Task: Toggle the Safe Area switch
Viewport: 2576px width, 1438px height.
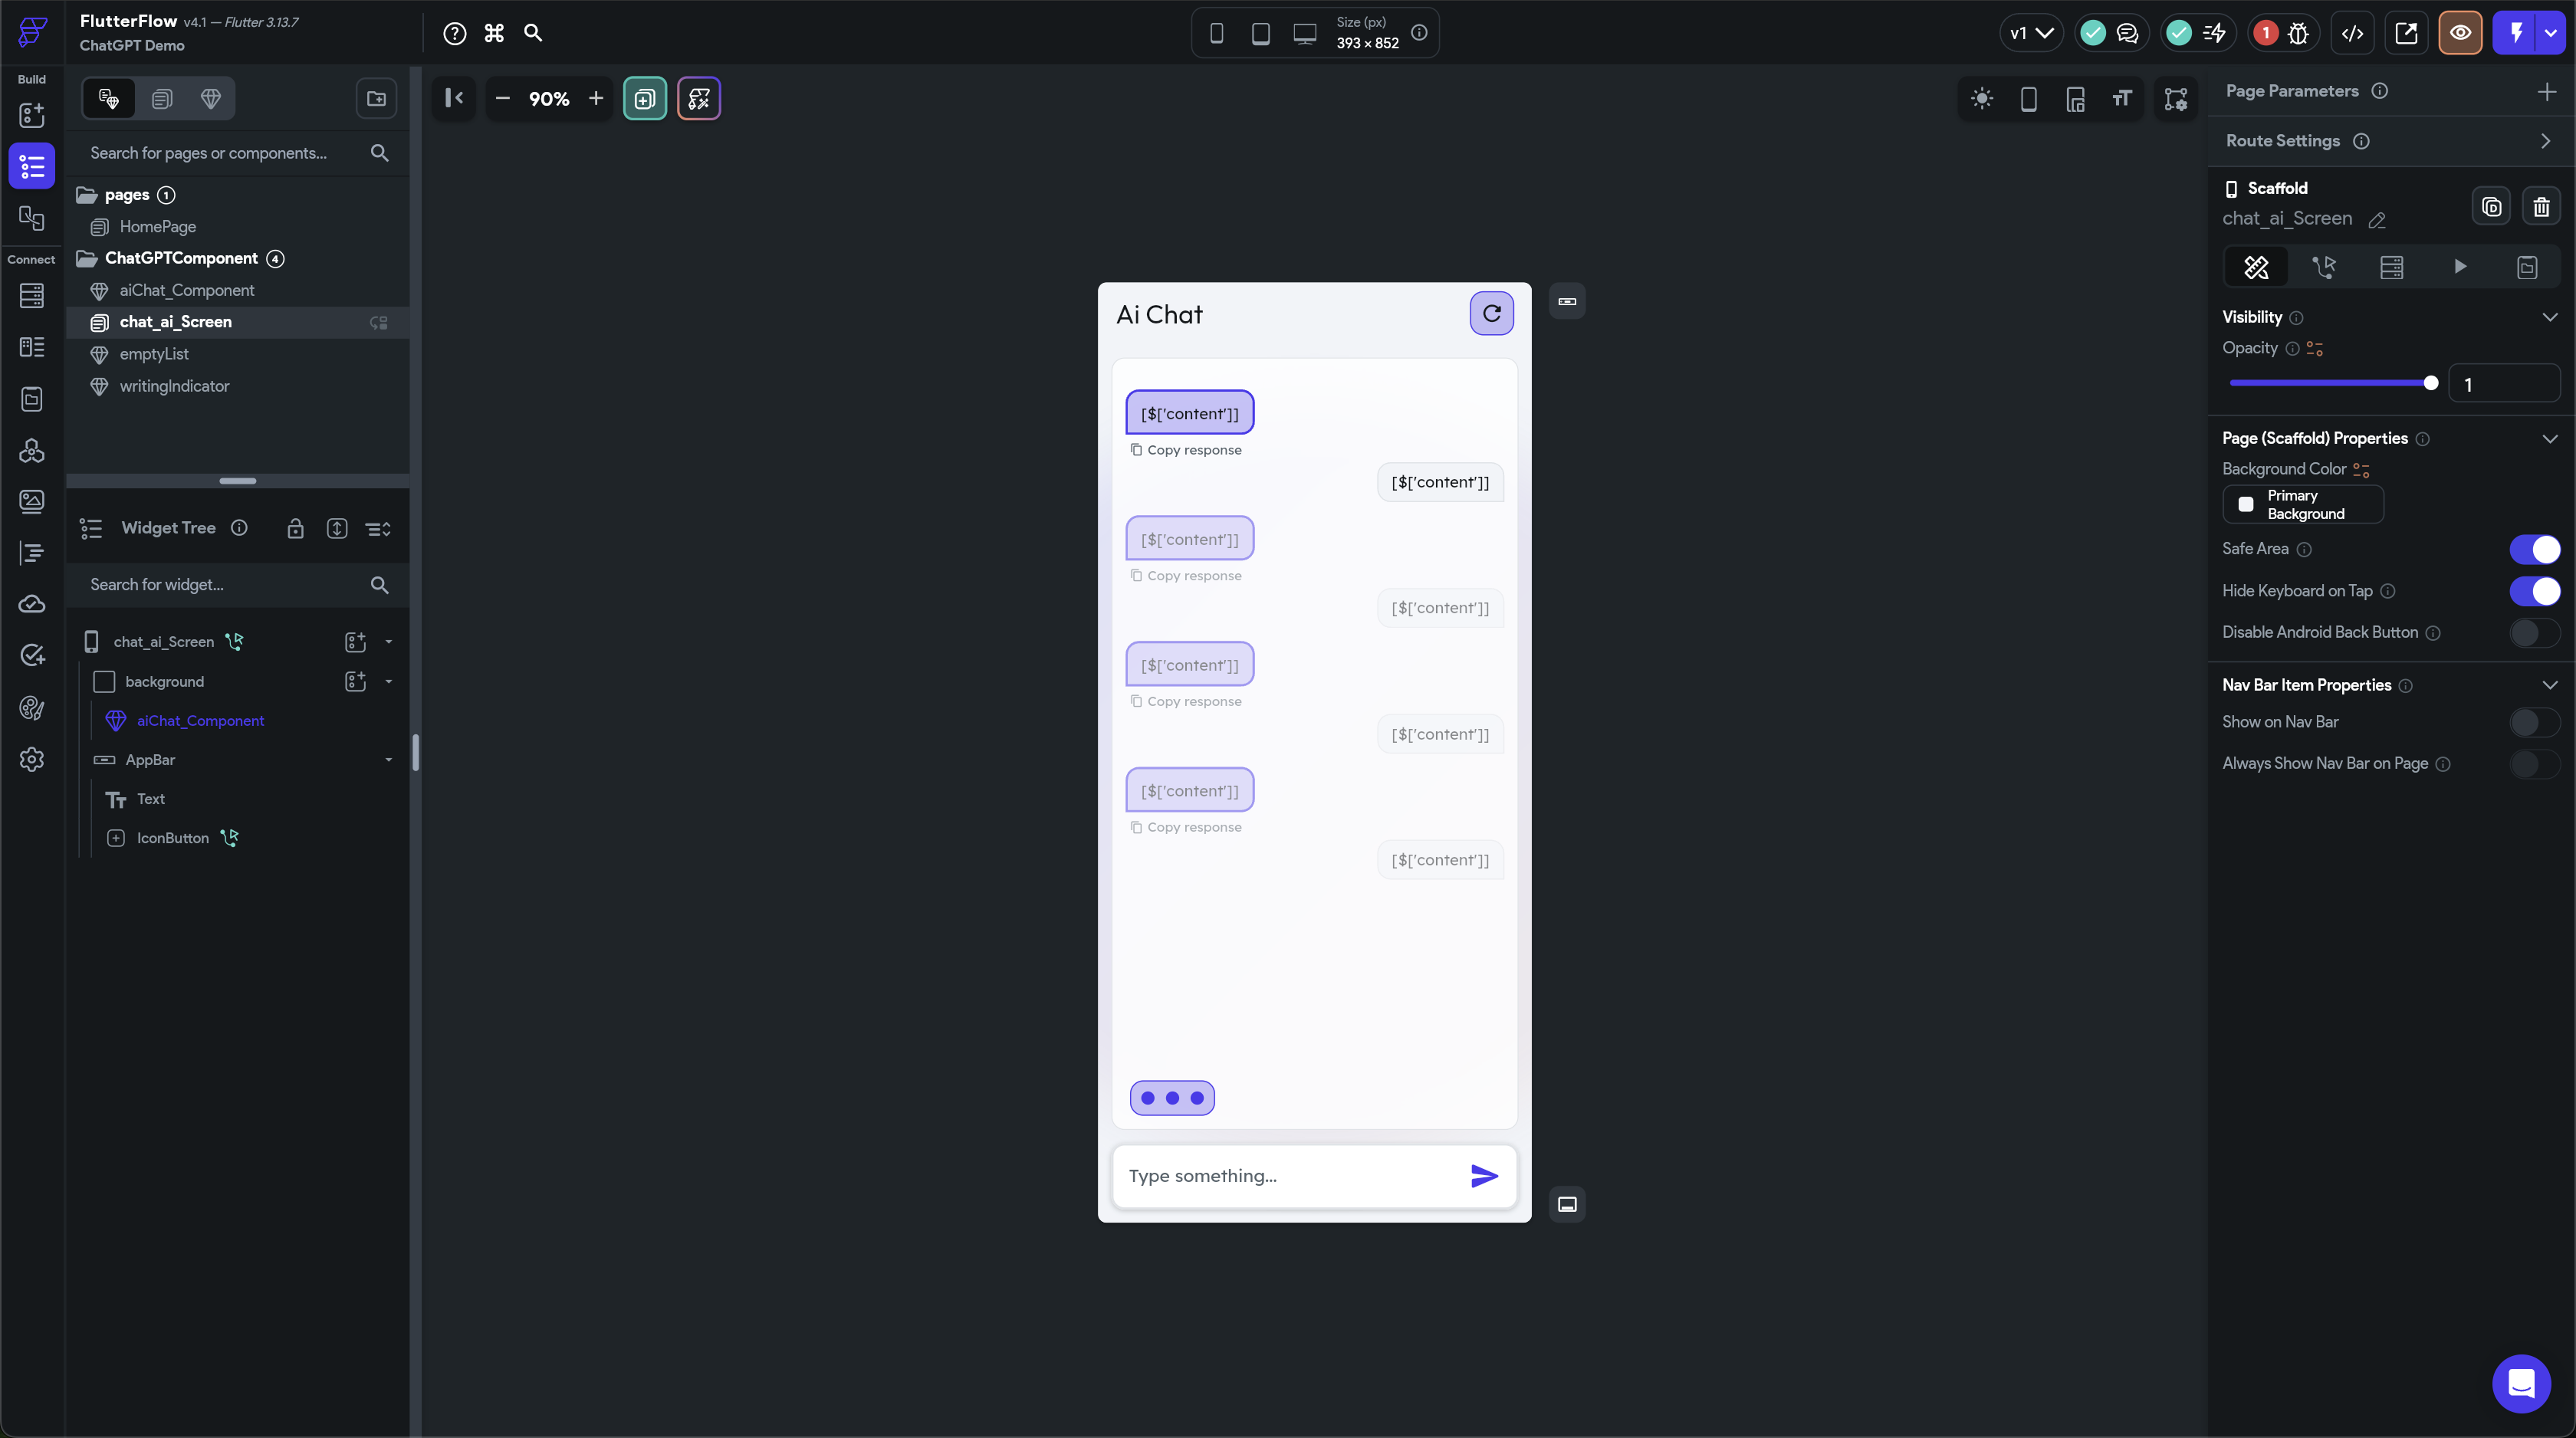Action: 2534,549
